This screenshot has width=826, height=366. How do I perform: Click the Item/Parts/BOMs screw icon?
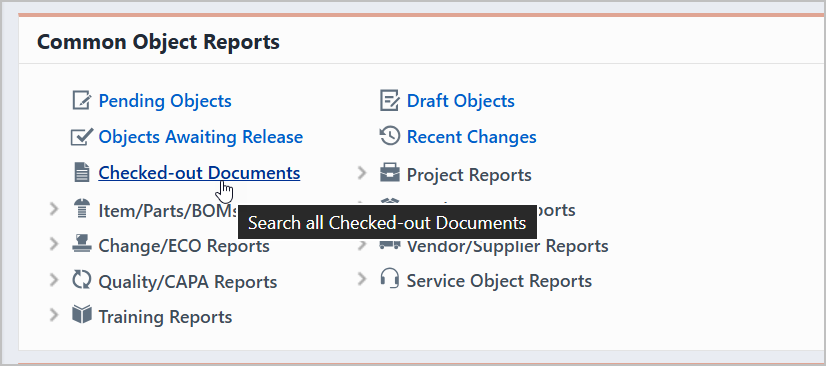81,209
